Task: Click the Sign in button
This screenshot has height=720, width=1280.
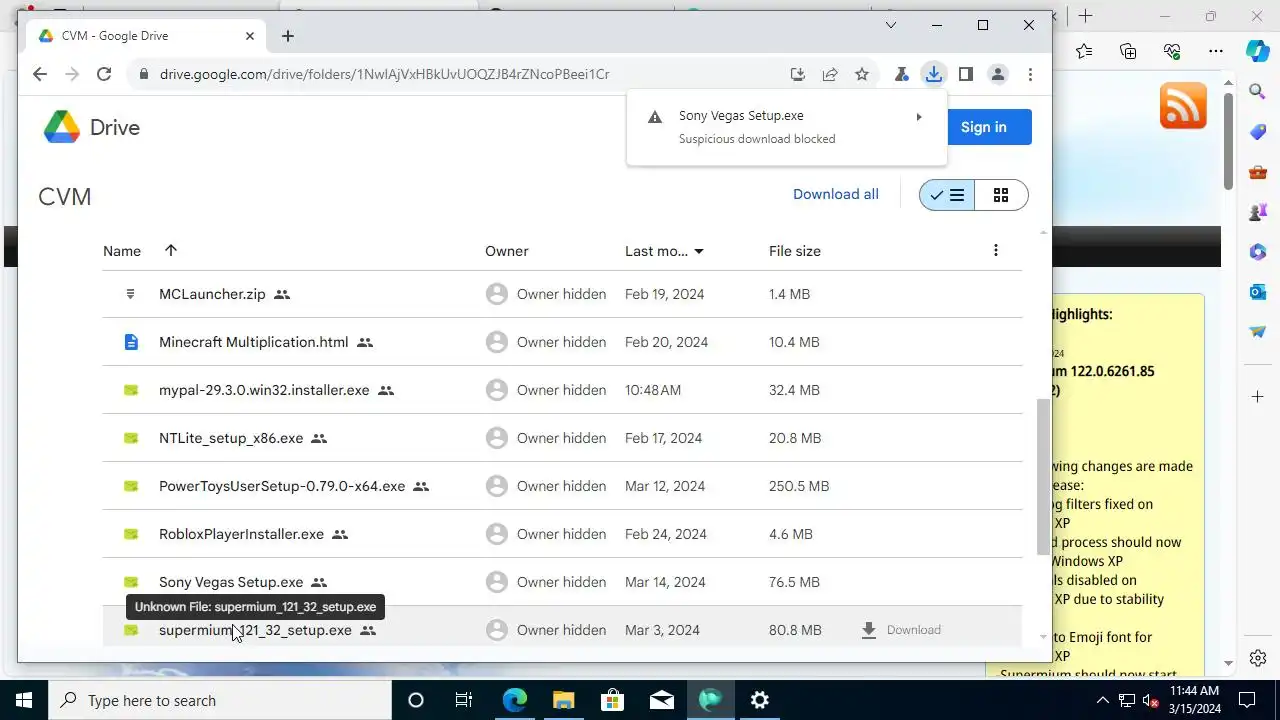Action: tap(983, 127)
